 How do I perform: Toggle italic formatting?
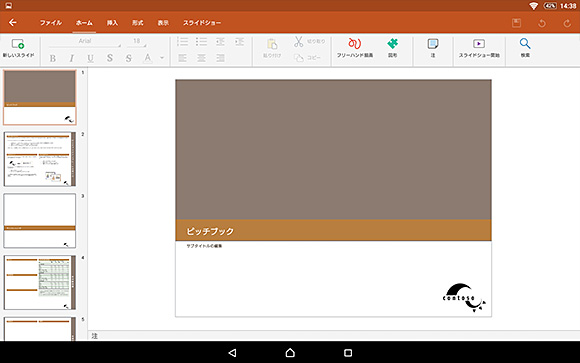72,58
